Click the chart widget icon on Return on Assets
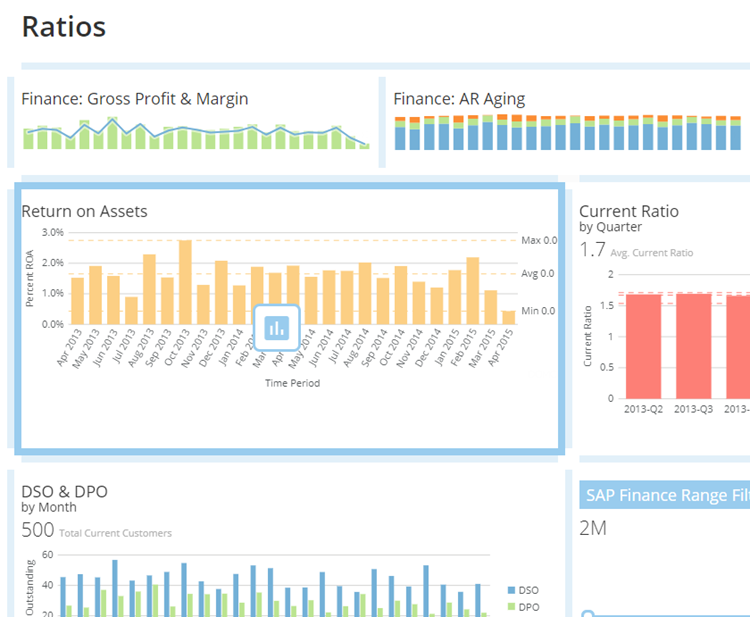 point(277,327)
